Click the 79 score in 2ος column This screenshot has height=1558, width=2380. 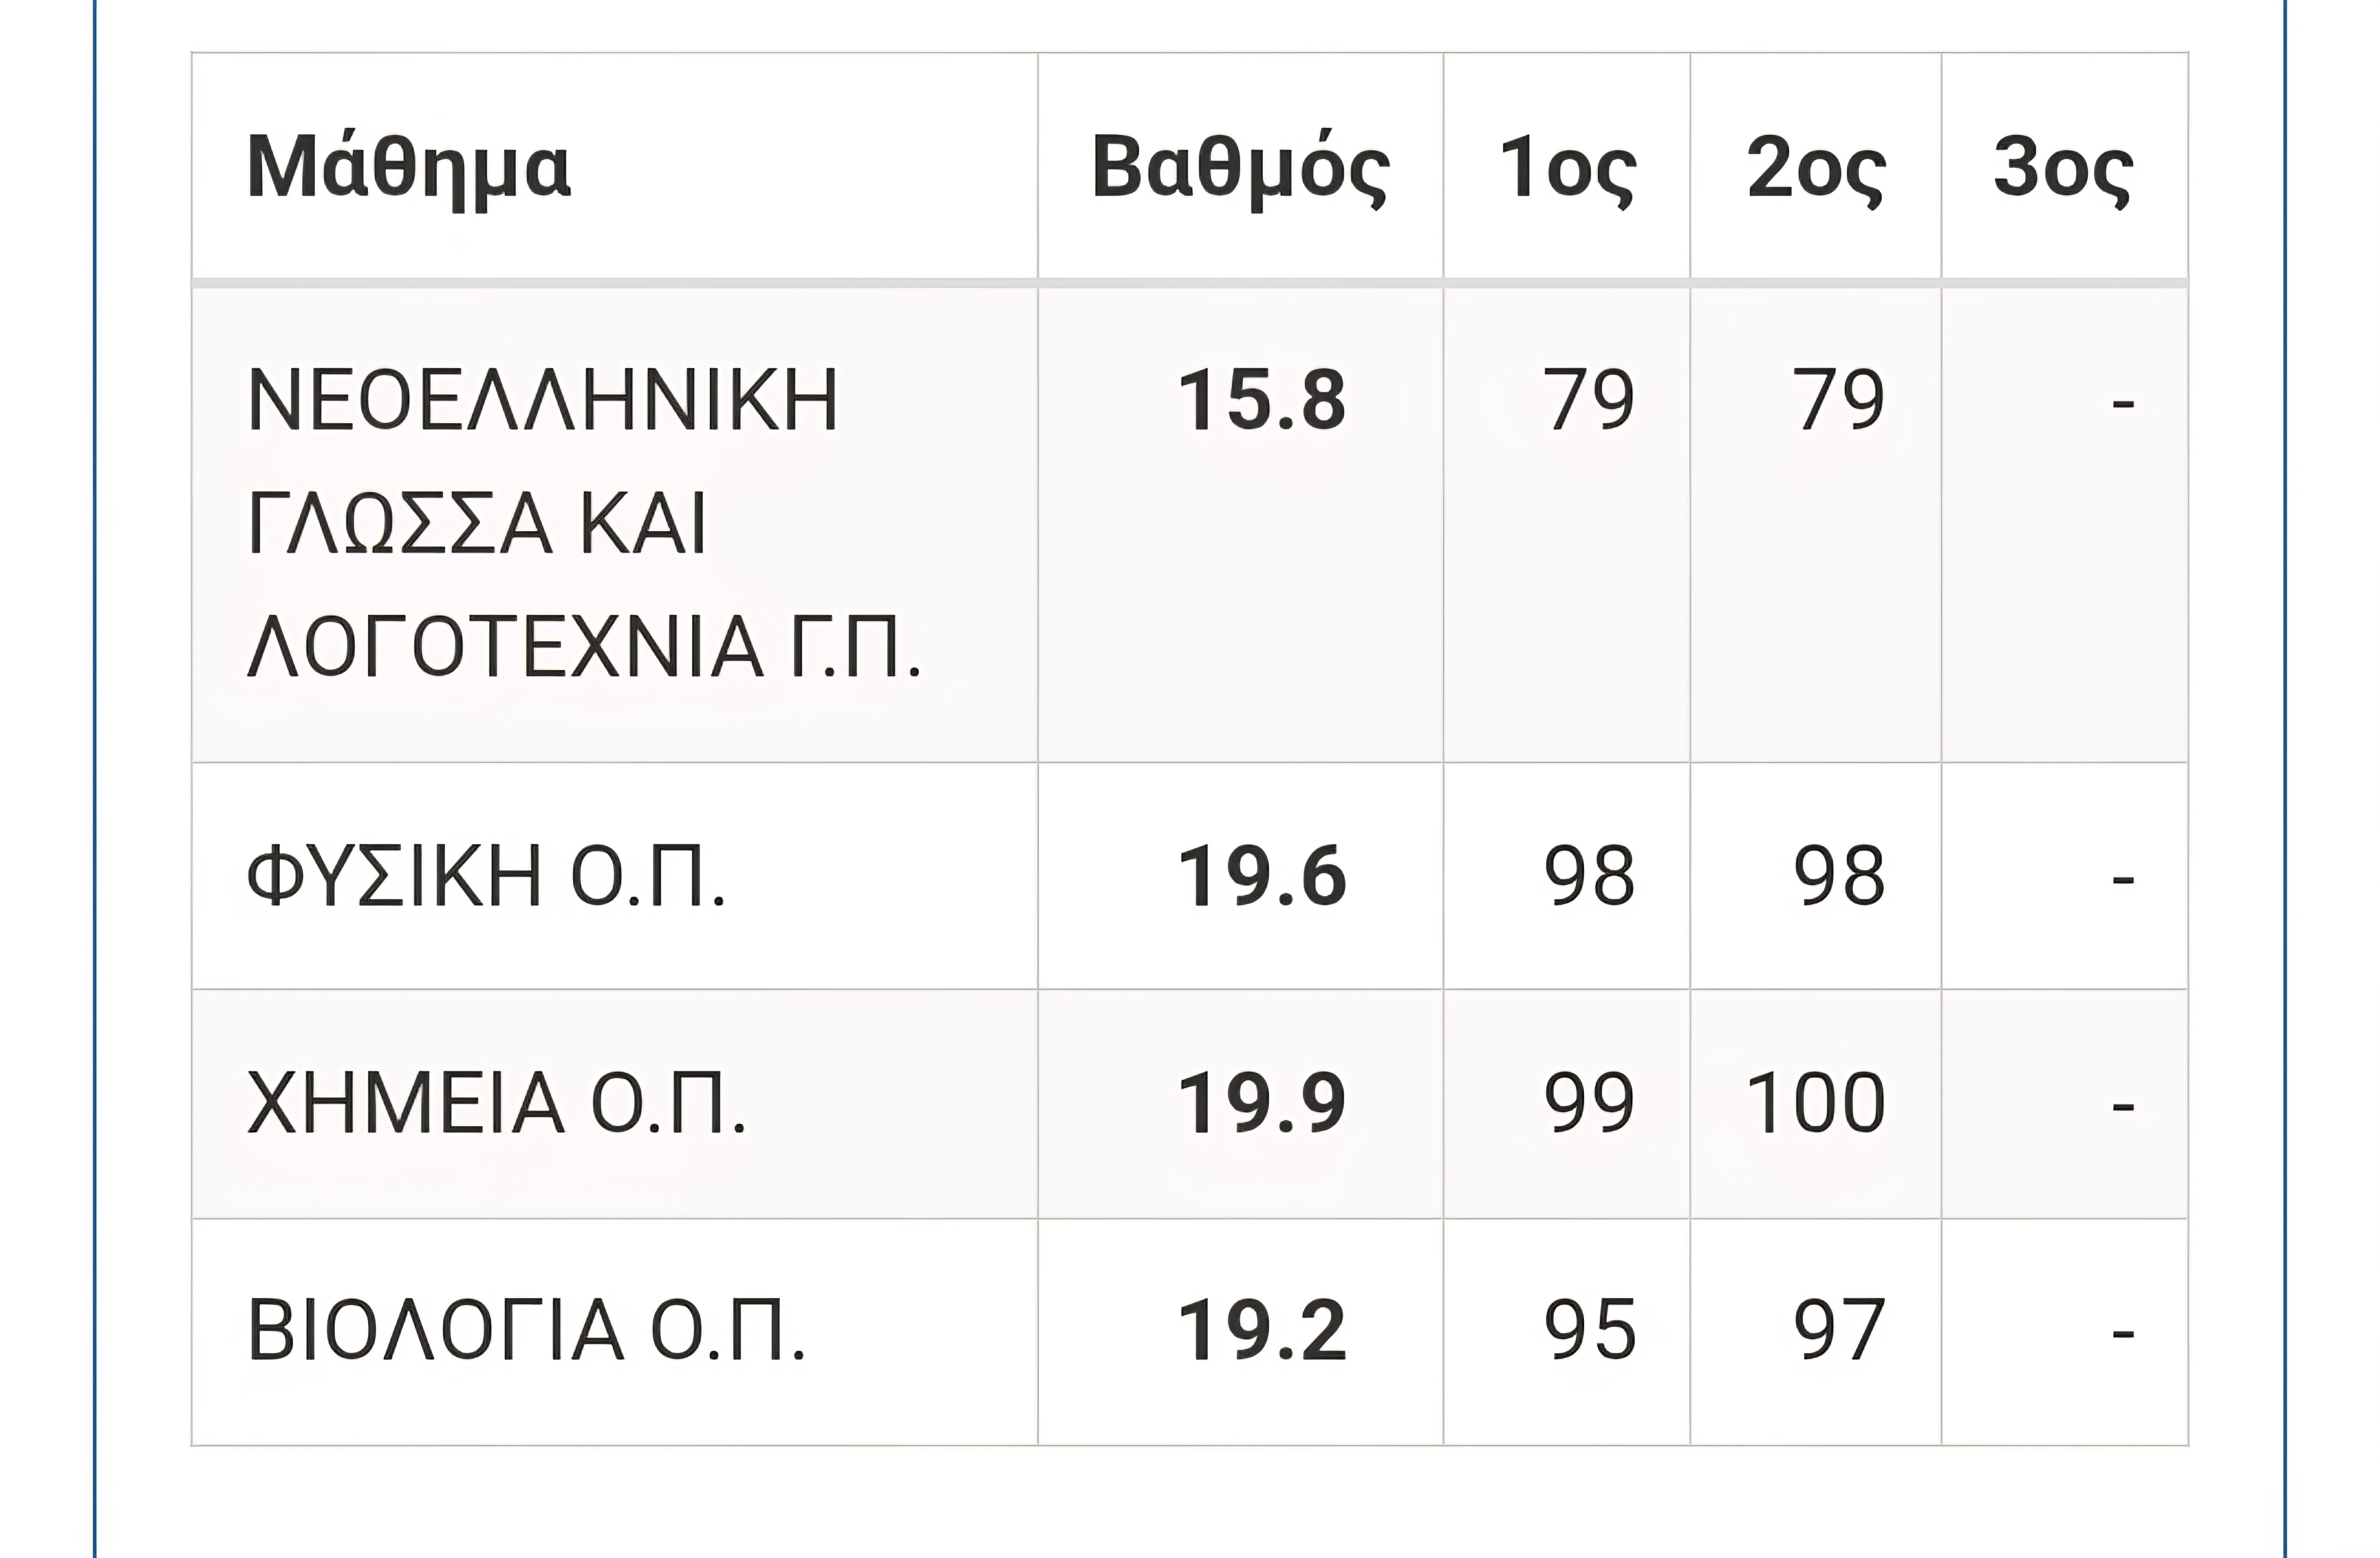(x=1838, y=400)
